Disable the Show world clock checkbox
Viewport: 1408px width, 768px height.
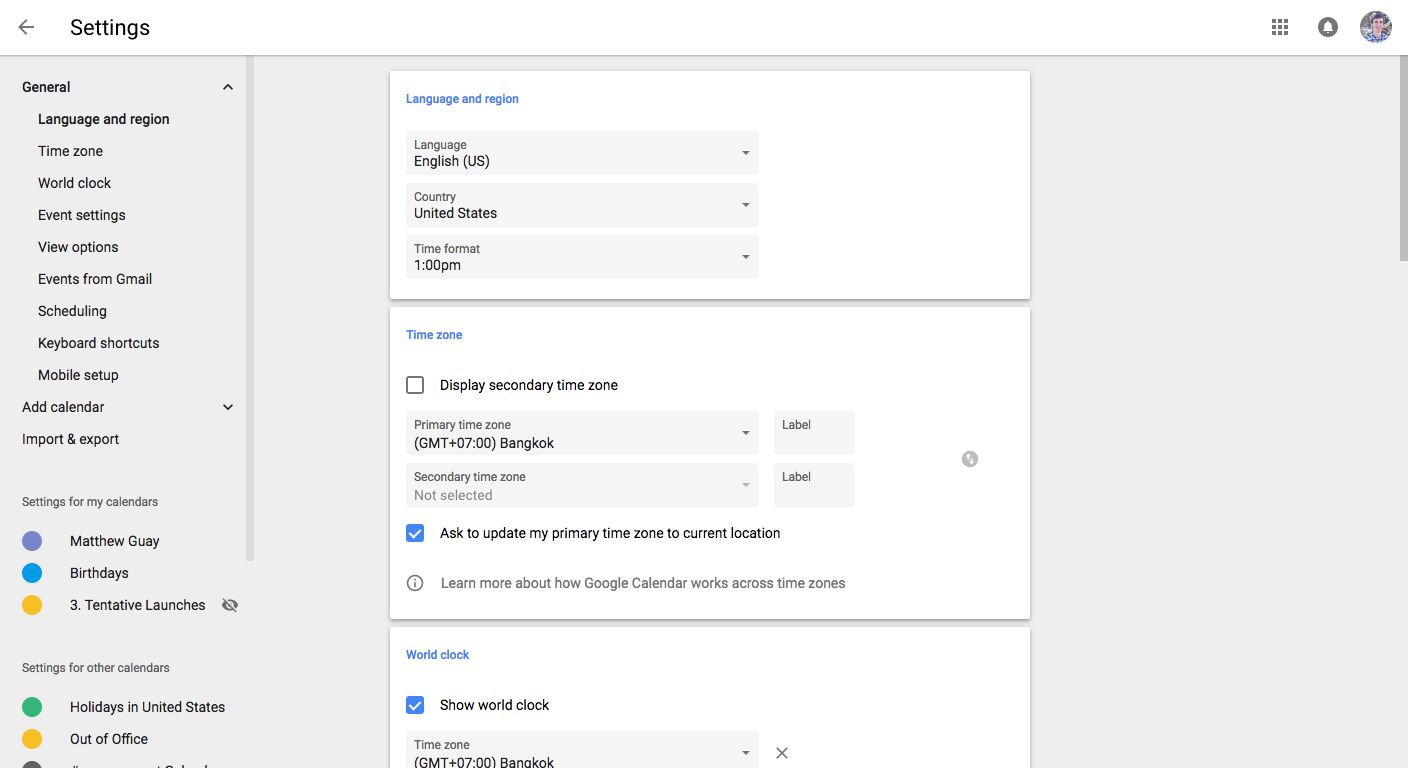click(x=415, y=705)
